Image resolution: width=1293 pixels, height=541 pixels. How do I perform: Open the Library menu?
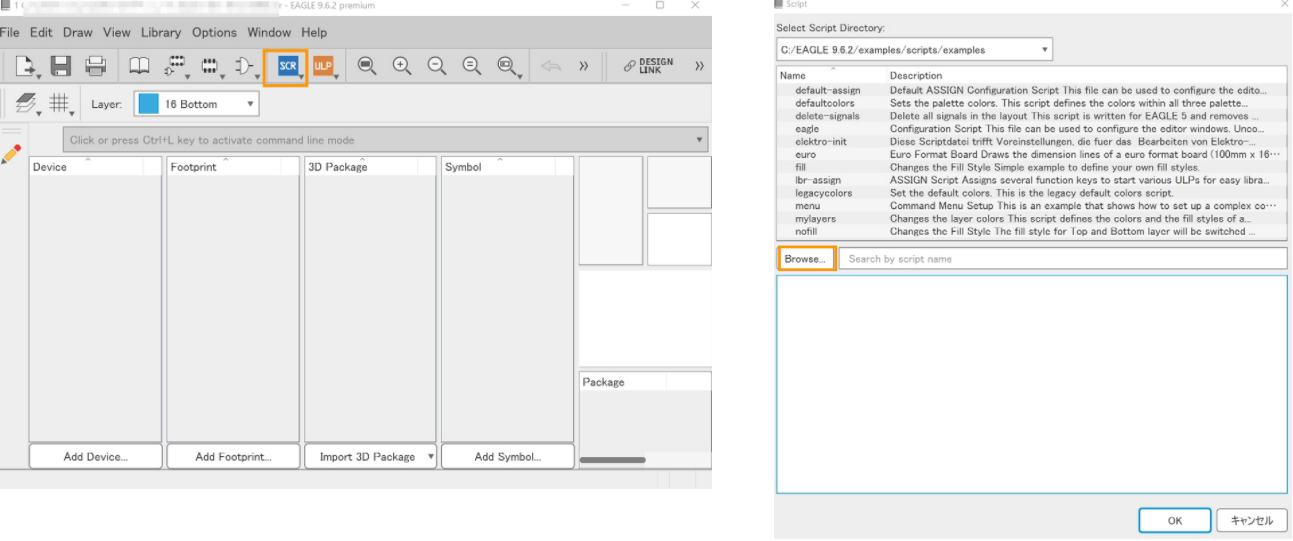[x=161, y=32]
